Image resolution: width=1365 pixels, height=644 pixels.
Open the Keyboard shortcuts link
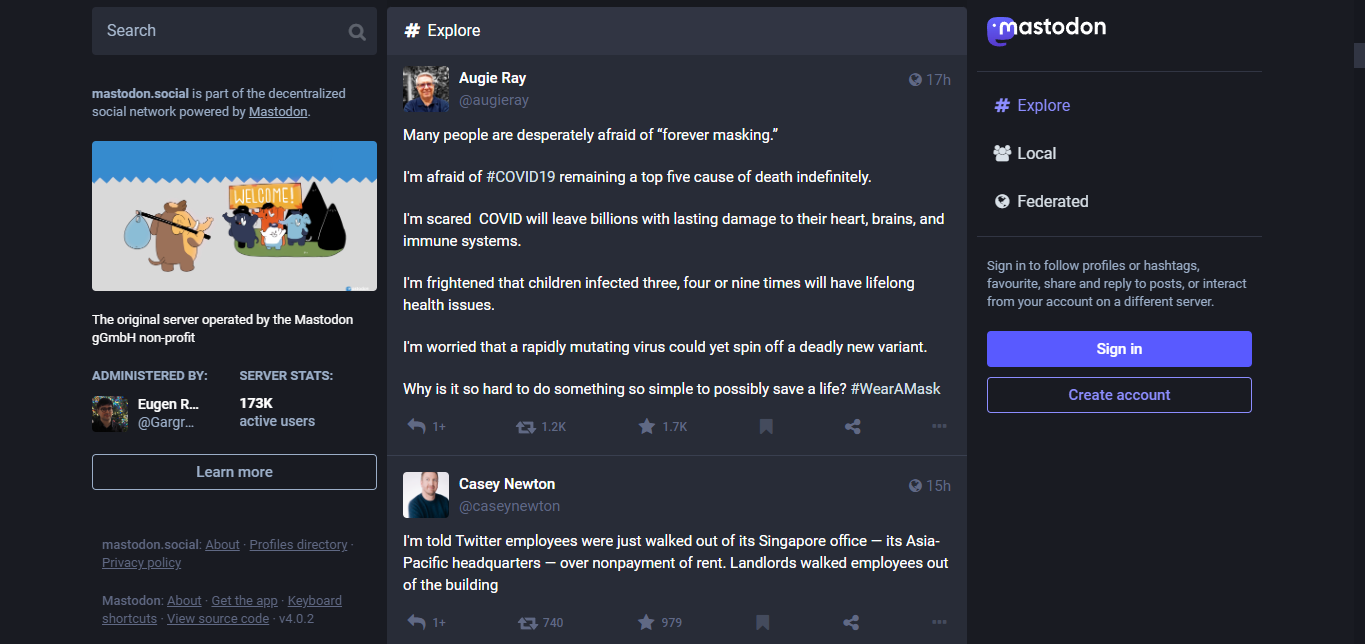pos(314,601)
